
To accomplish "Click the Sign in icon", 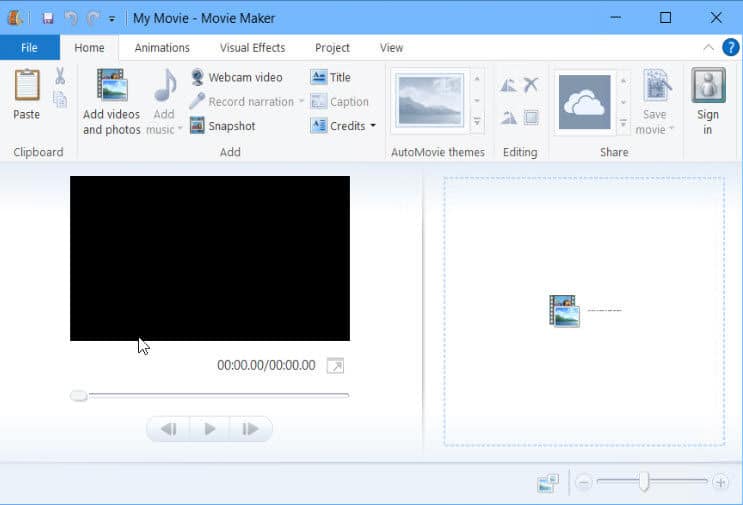I will pos(708,85).
